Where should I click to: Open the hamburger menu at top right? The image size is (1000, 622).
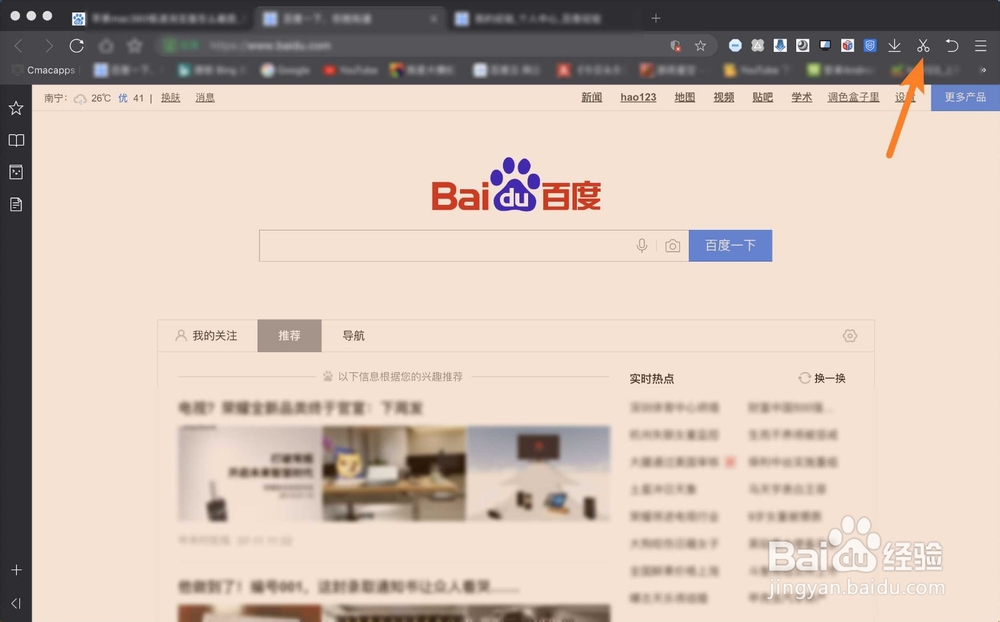point(980,45)
